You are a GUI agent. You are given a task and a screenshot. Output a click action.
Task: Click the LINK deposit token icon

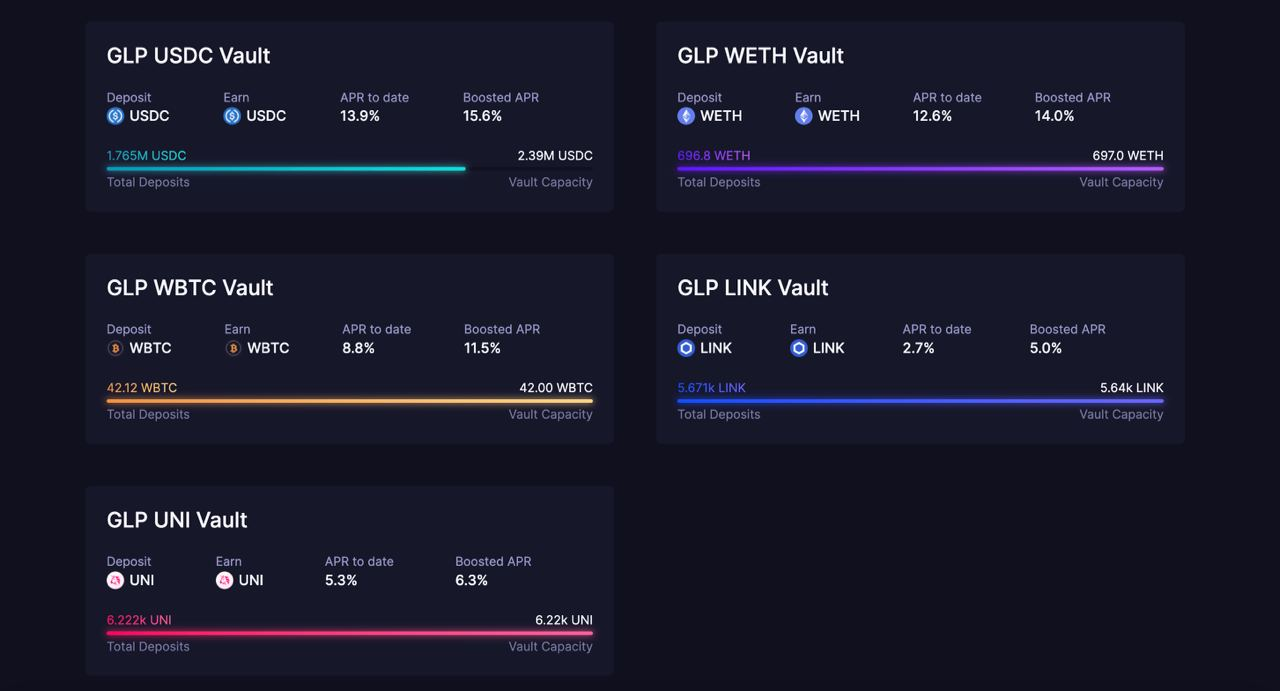686,348
